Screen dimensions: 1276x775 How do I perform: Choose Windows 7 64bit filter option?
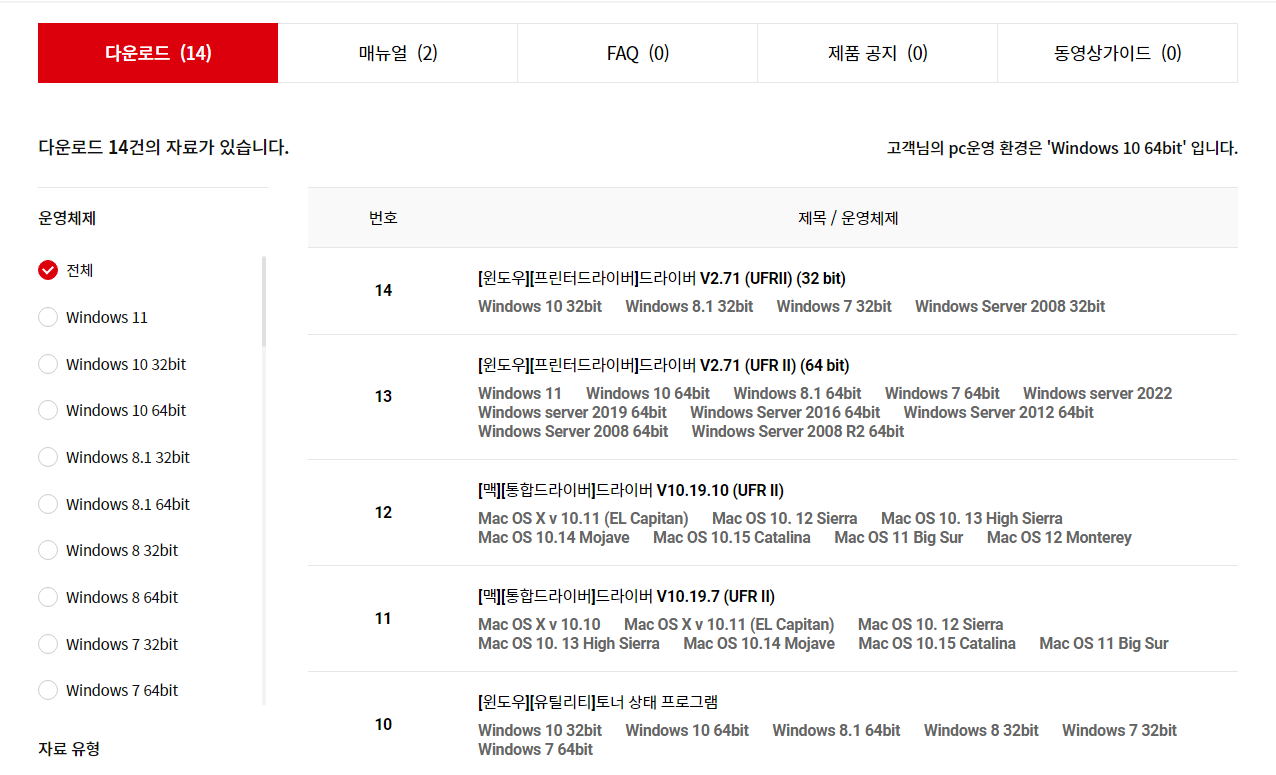48,690
